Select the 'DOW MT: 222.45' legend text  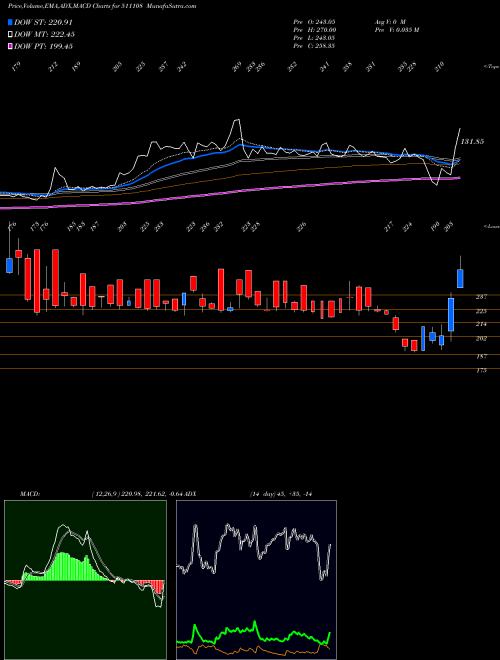pyautogui.click(x=44, y=35)
